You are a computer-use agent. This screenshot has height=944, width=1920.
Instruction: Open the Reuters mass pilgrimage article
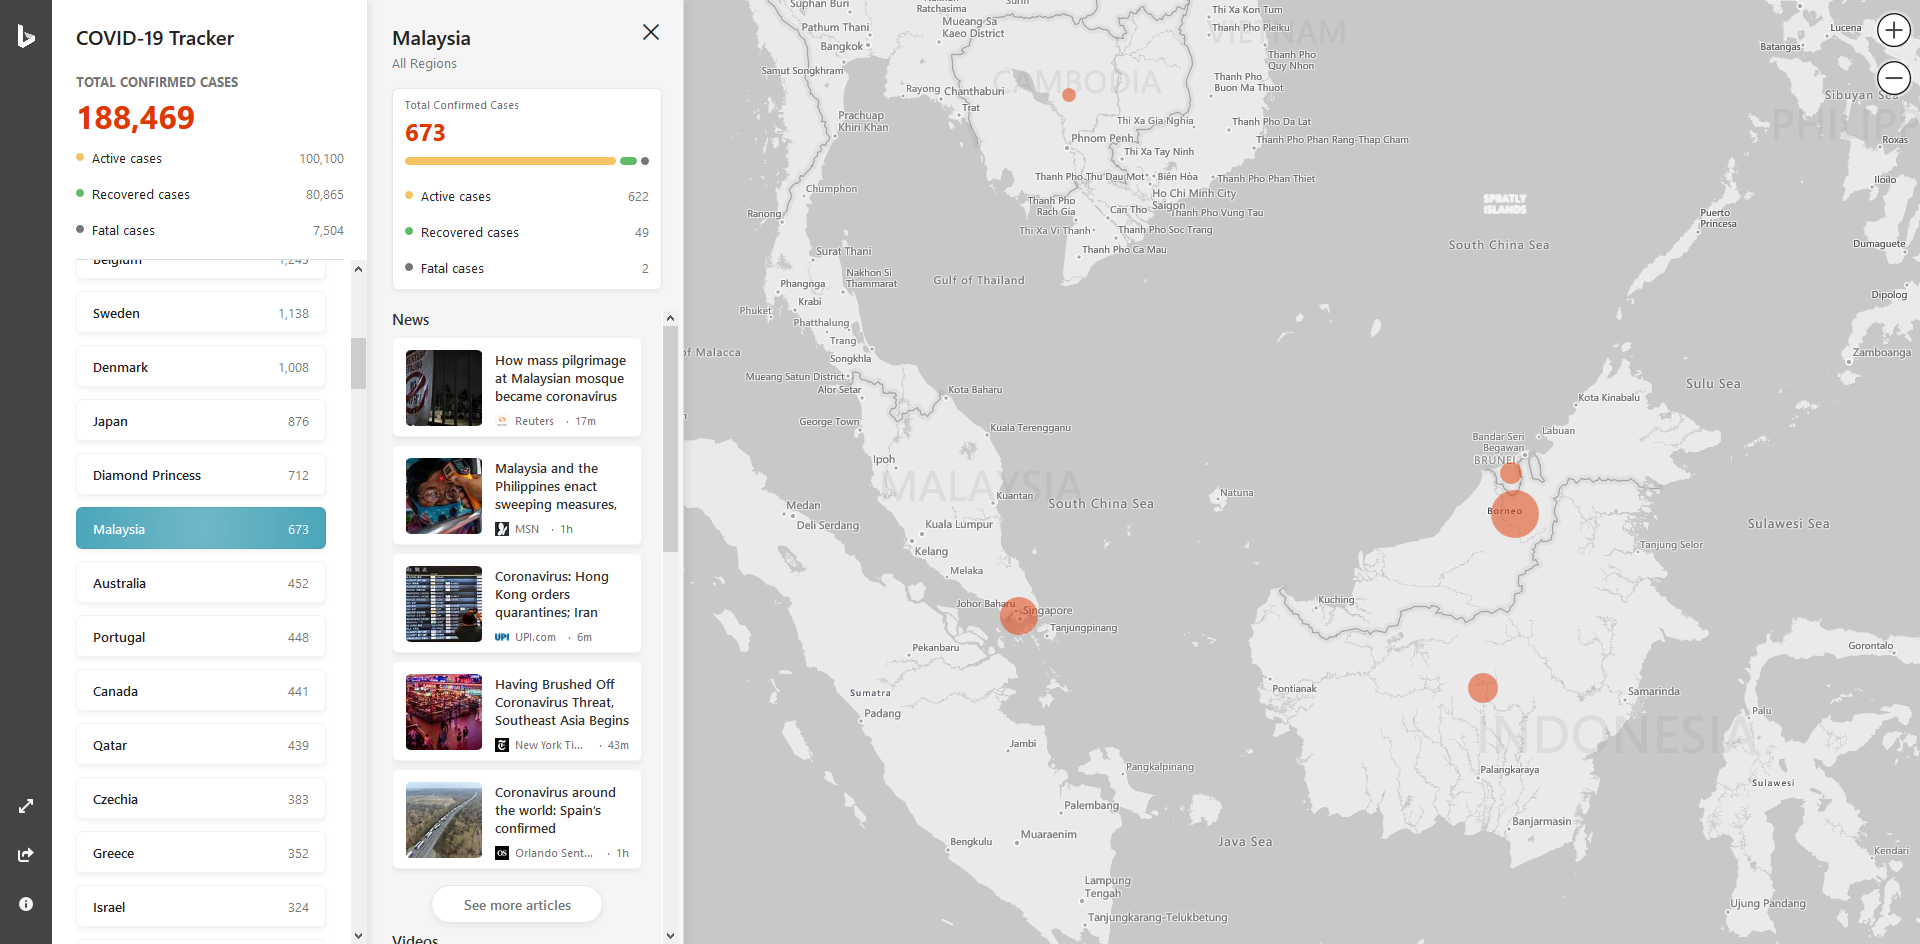coord(560,379)
